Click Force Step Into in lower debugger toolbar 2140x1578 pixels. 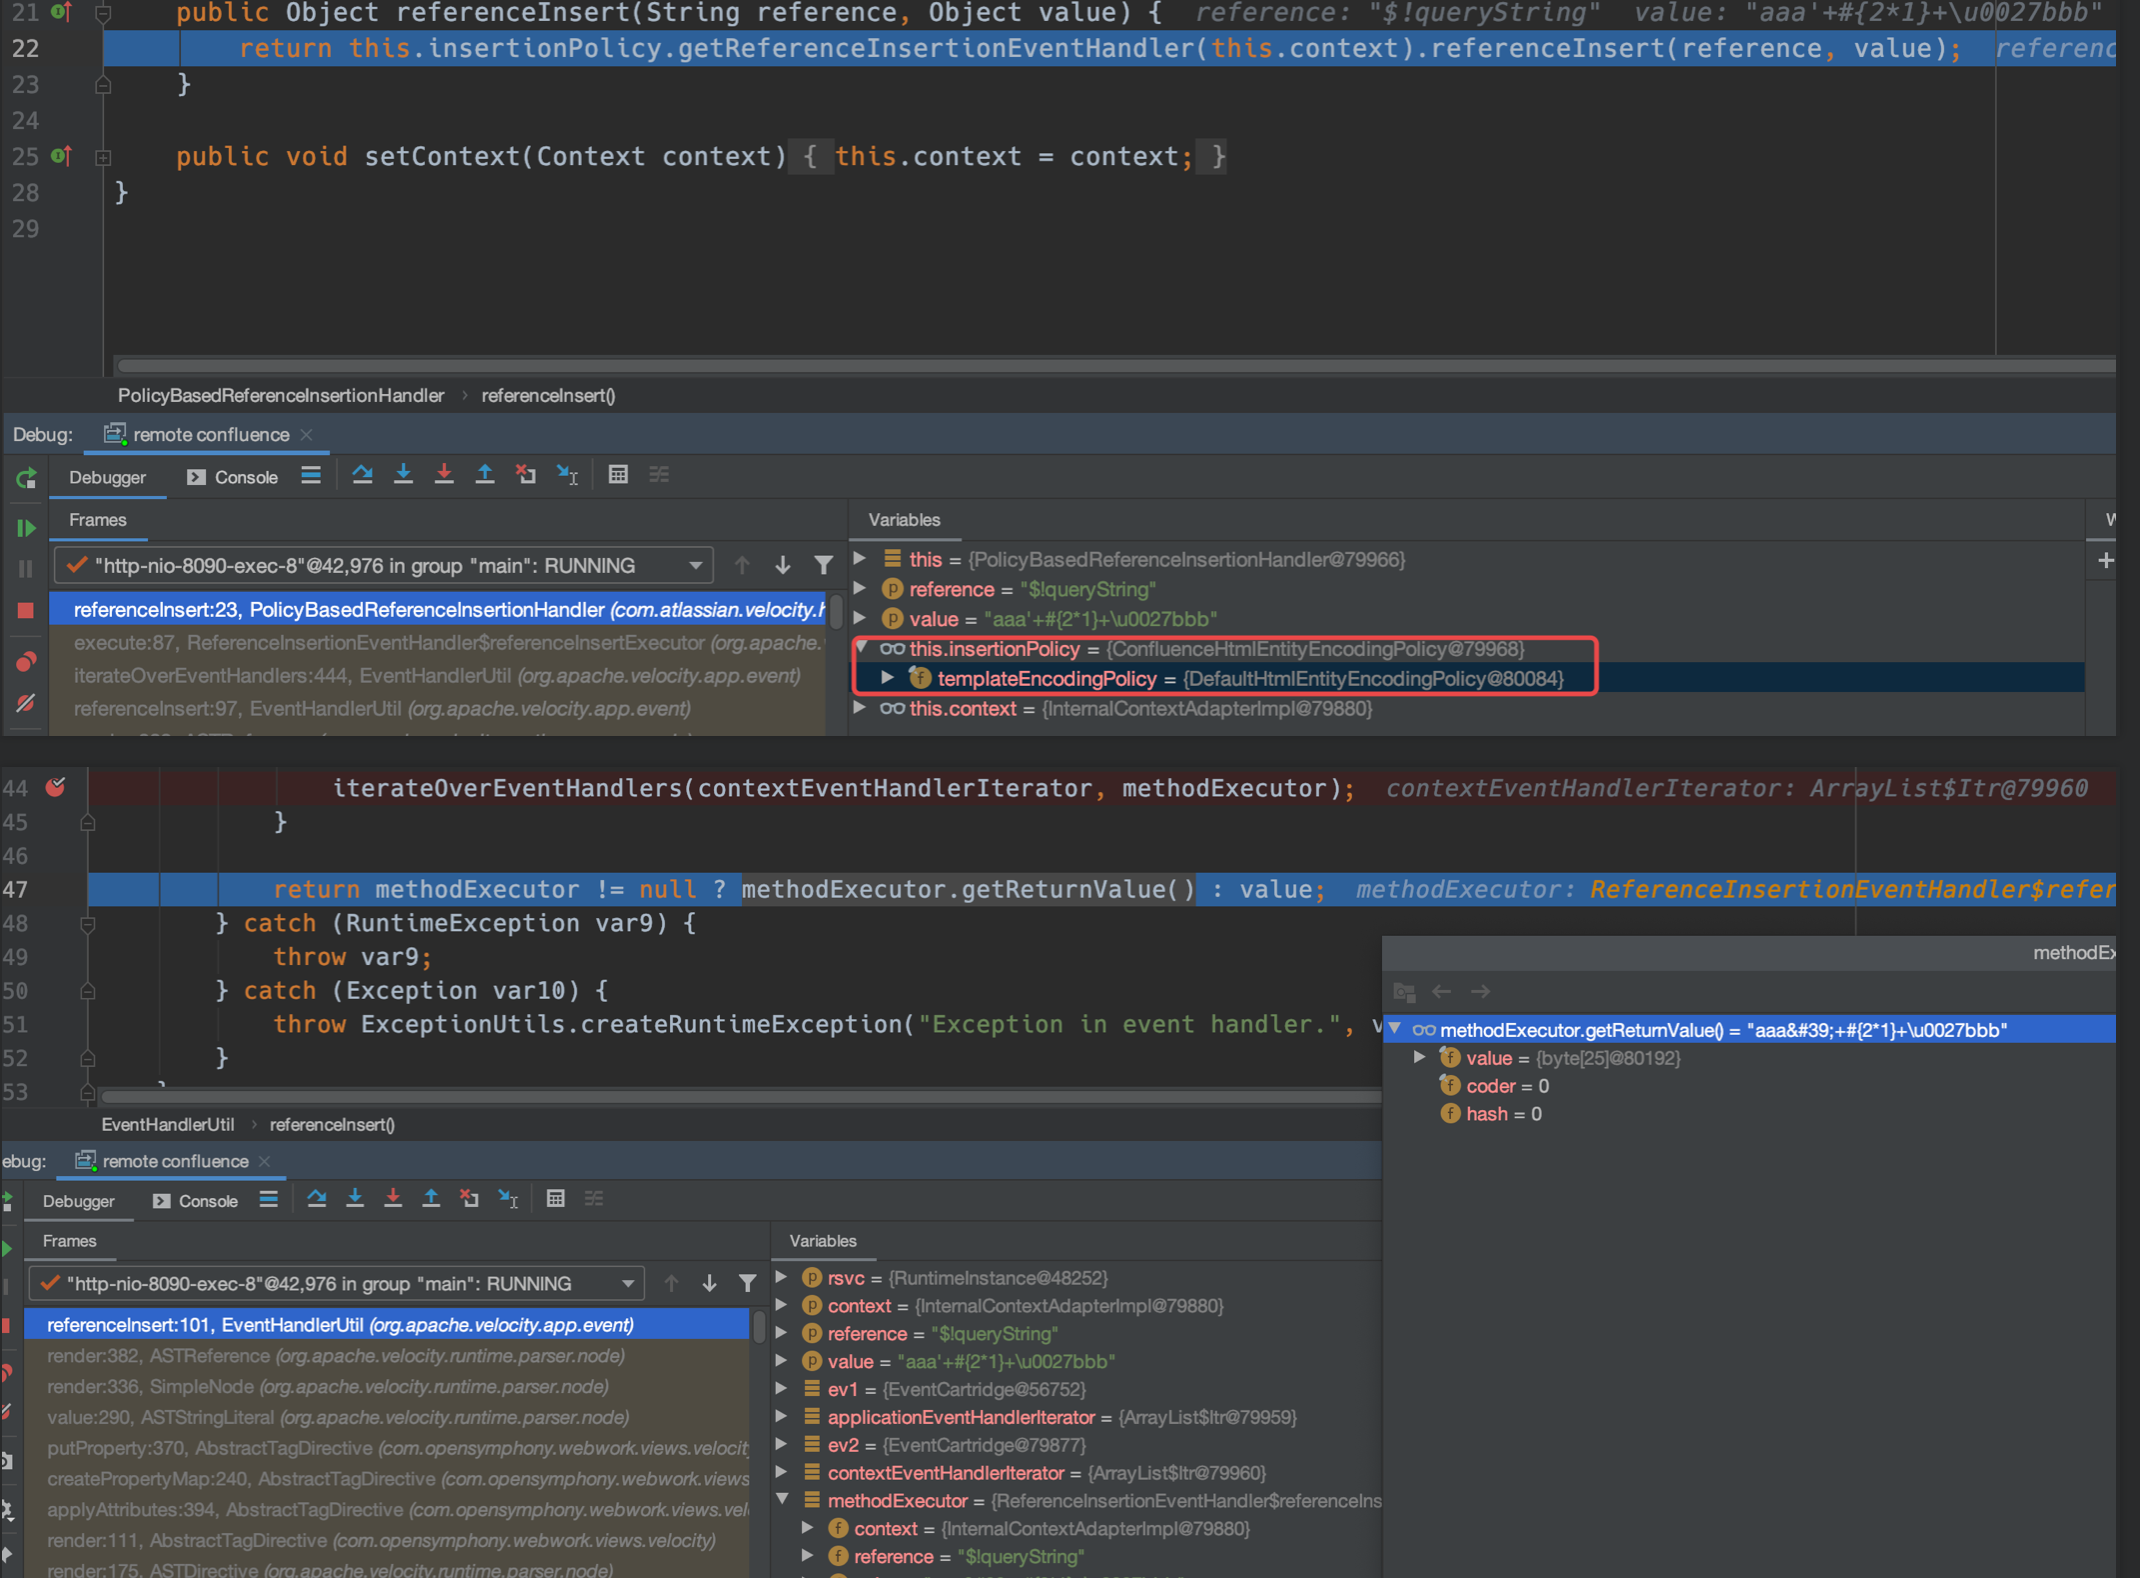(x=393, y=1199)
